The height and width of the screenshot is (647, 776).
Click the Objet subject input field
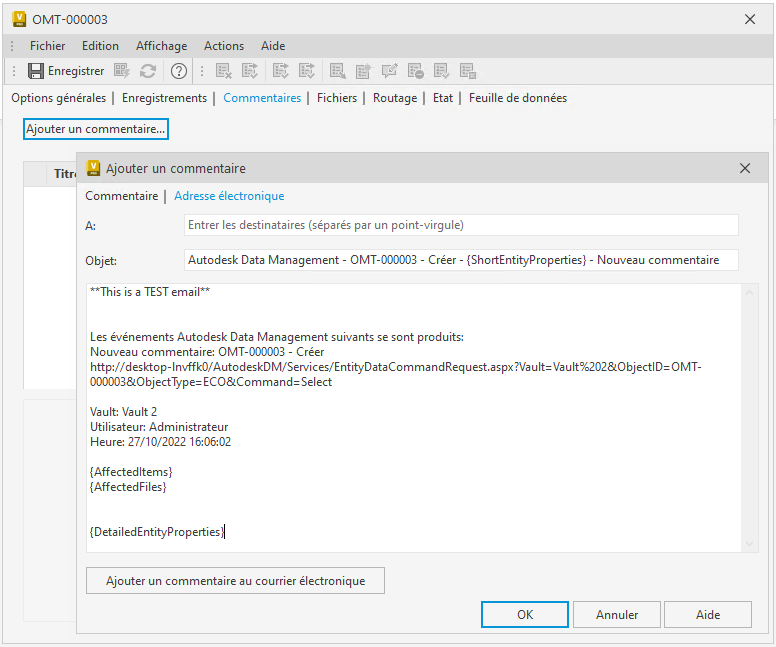click(x=461, y=260)
